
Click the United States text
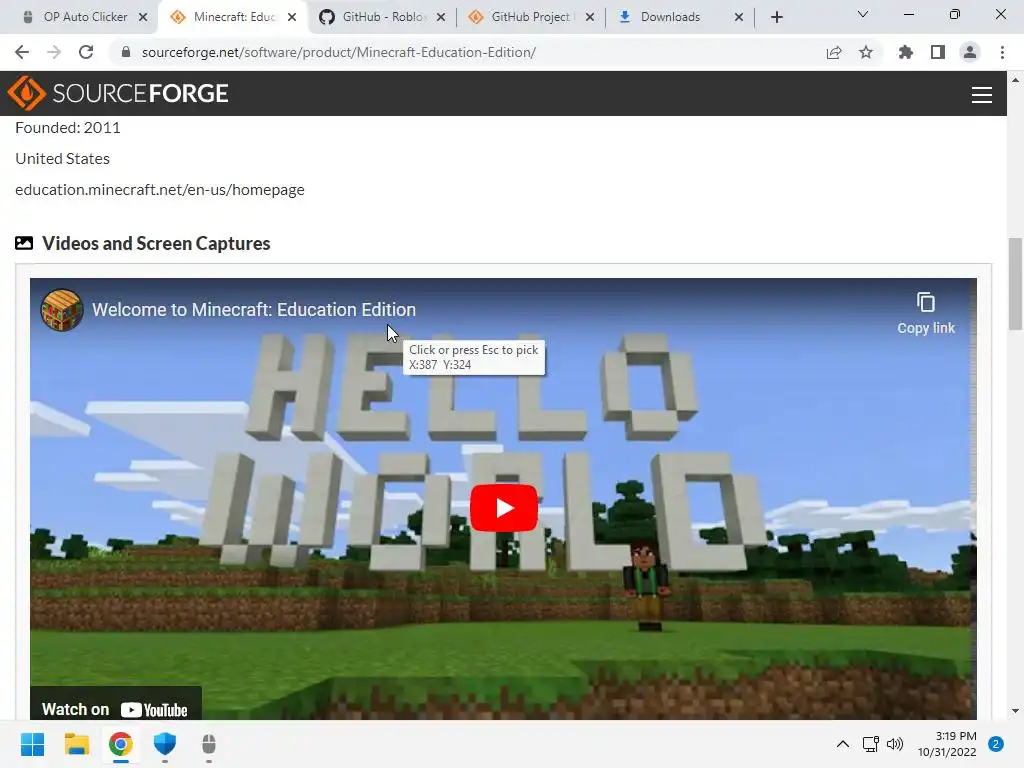tap(63, 159)
